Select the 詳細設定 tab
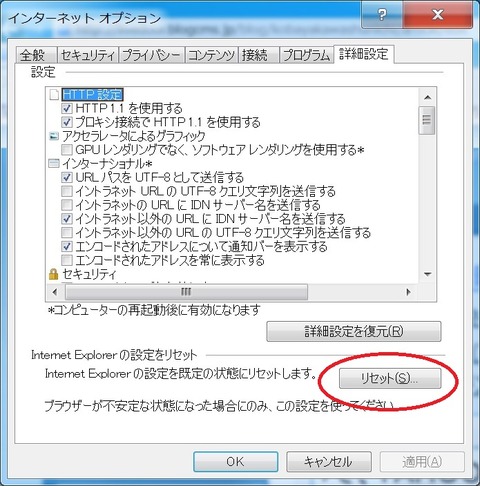 (364, 54)
